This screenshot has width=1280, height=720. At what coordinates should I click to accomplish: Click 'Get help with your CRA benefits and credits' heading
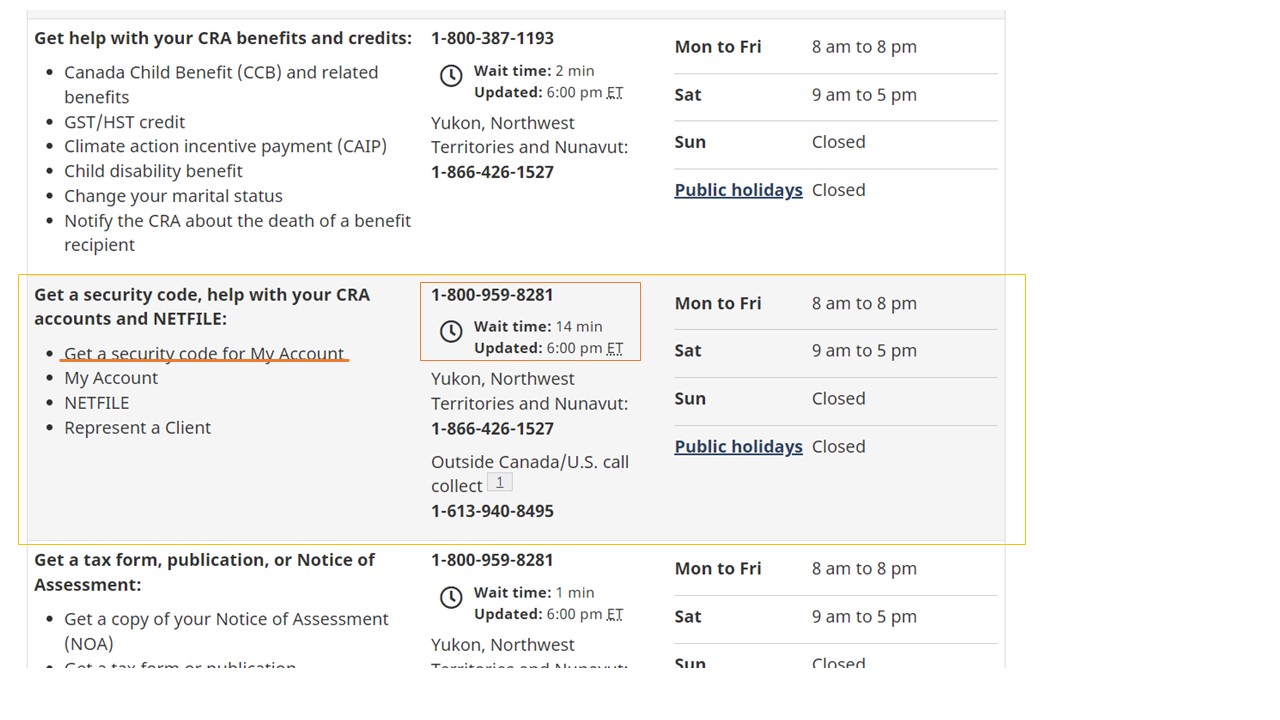tap(223, 38)
